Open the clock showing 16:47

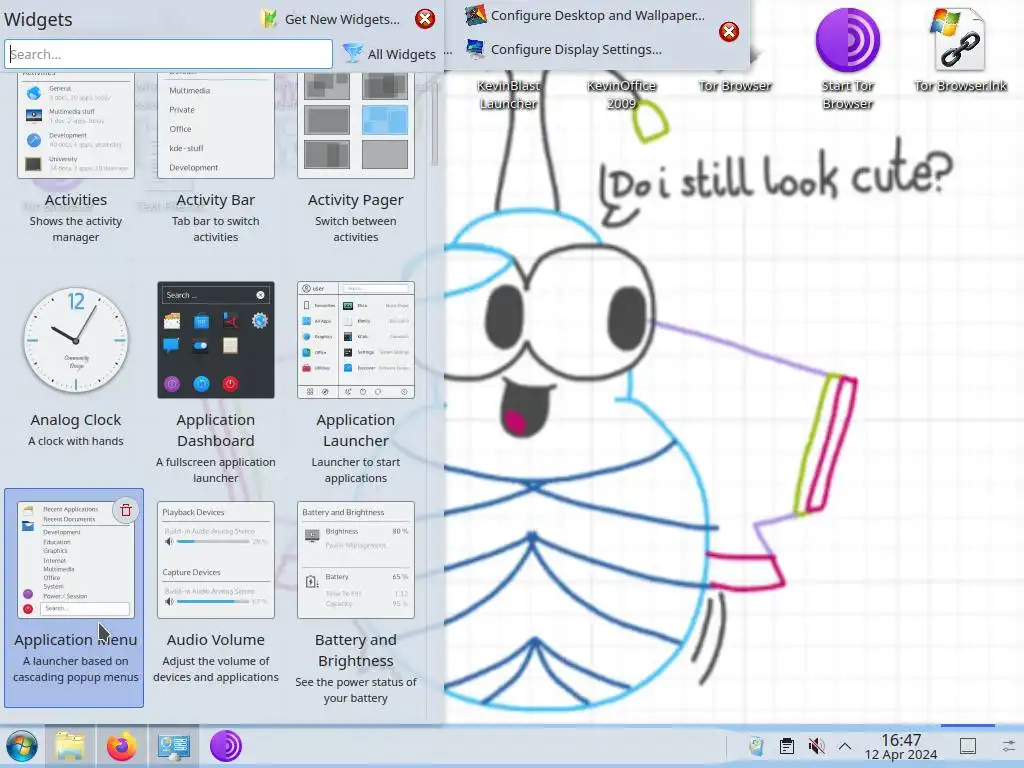(901, 746)
